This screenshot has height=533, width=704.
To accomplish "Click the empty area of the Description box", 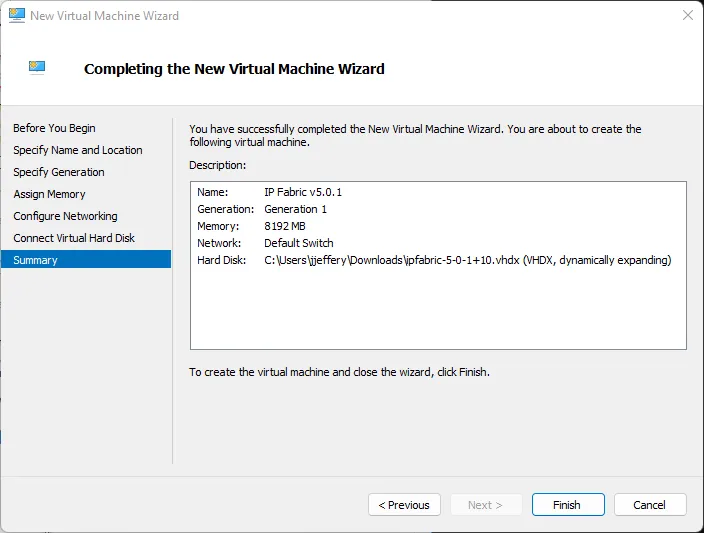I will coord(437,310).
